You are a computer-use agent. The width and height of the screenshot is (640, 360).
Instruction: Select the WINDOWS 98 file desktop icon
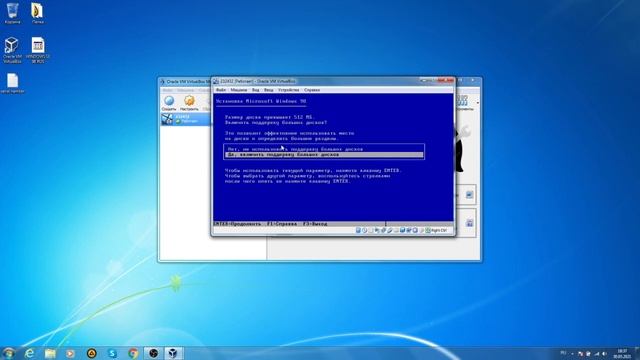[x=38, y=50]
